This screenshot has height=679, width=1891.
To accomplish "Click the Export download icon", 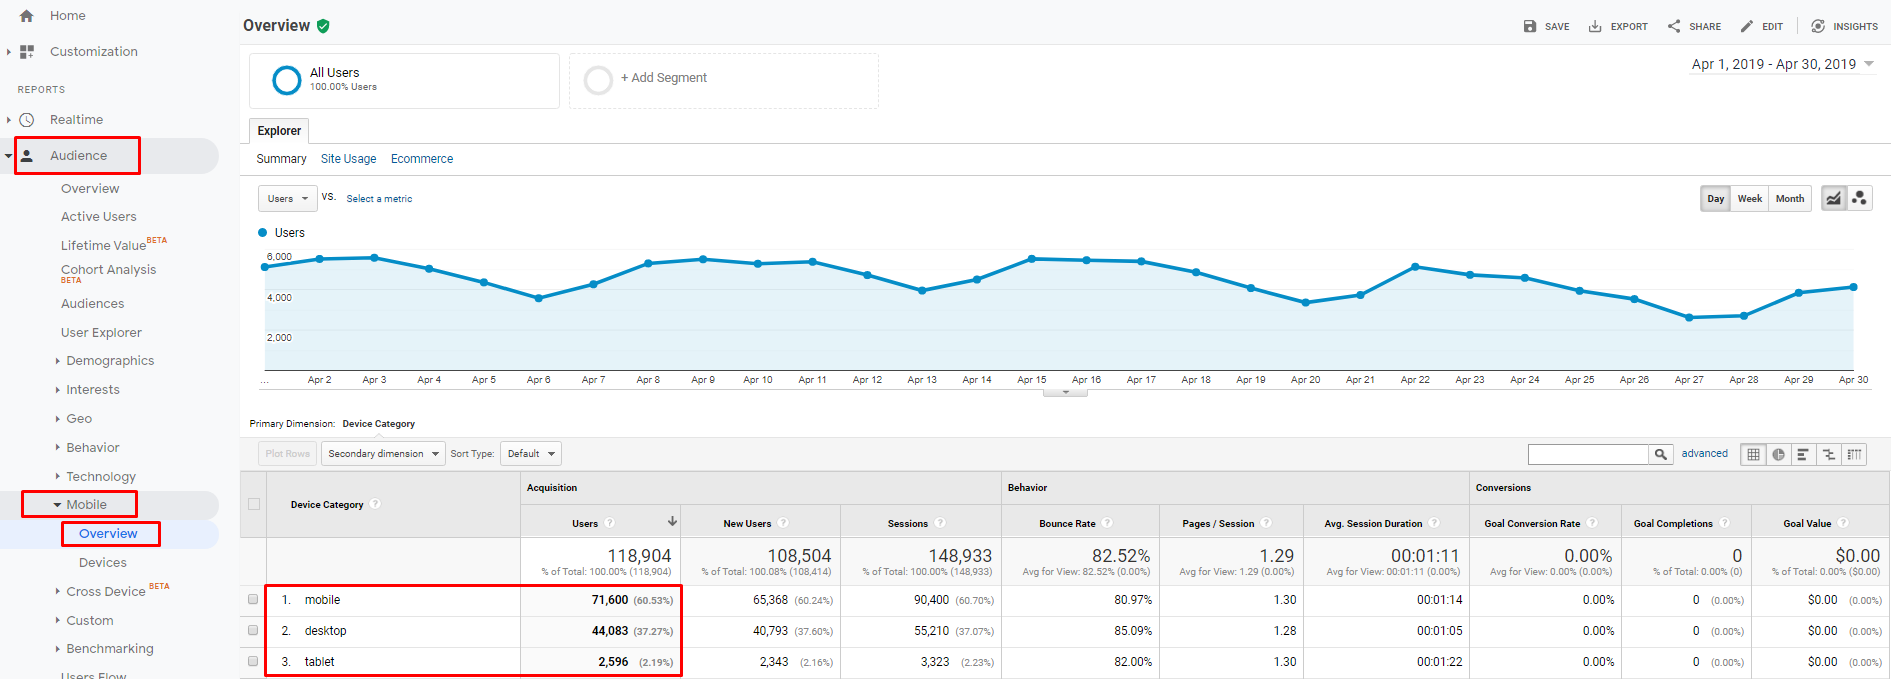I will coord(1595,26).
